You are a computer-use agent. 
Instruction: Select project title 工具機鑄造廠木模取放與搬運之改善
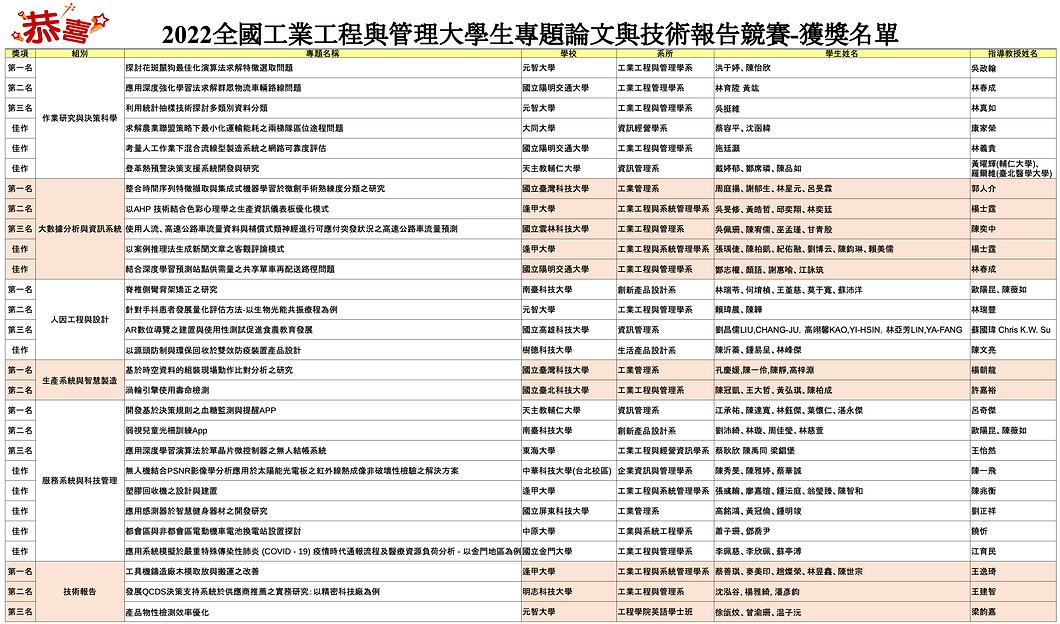pos(192,571)
